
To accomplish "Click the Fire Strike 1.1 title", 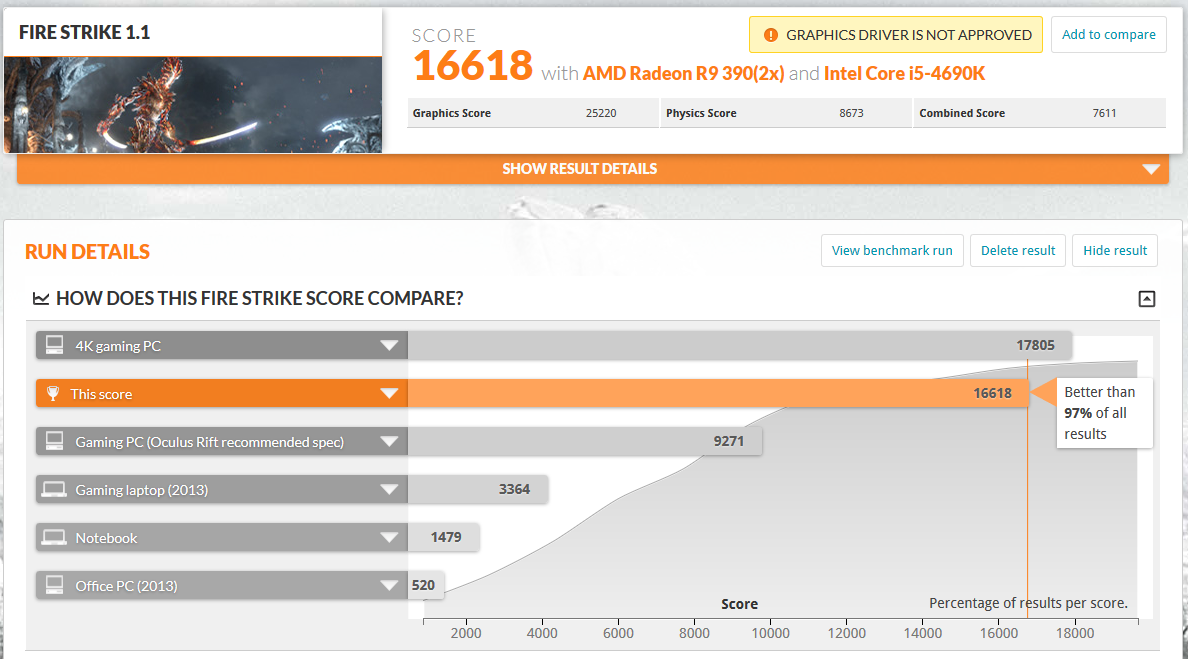I will click(x=84, y=33).
